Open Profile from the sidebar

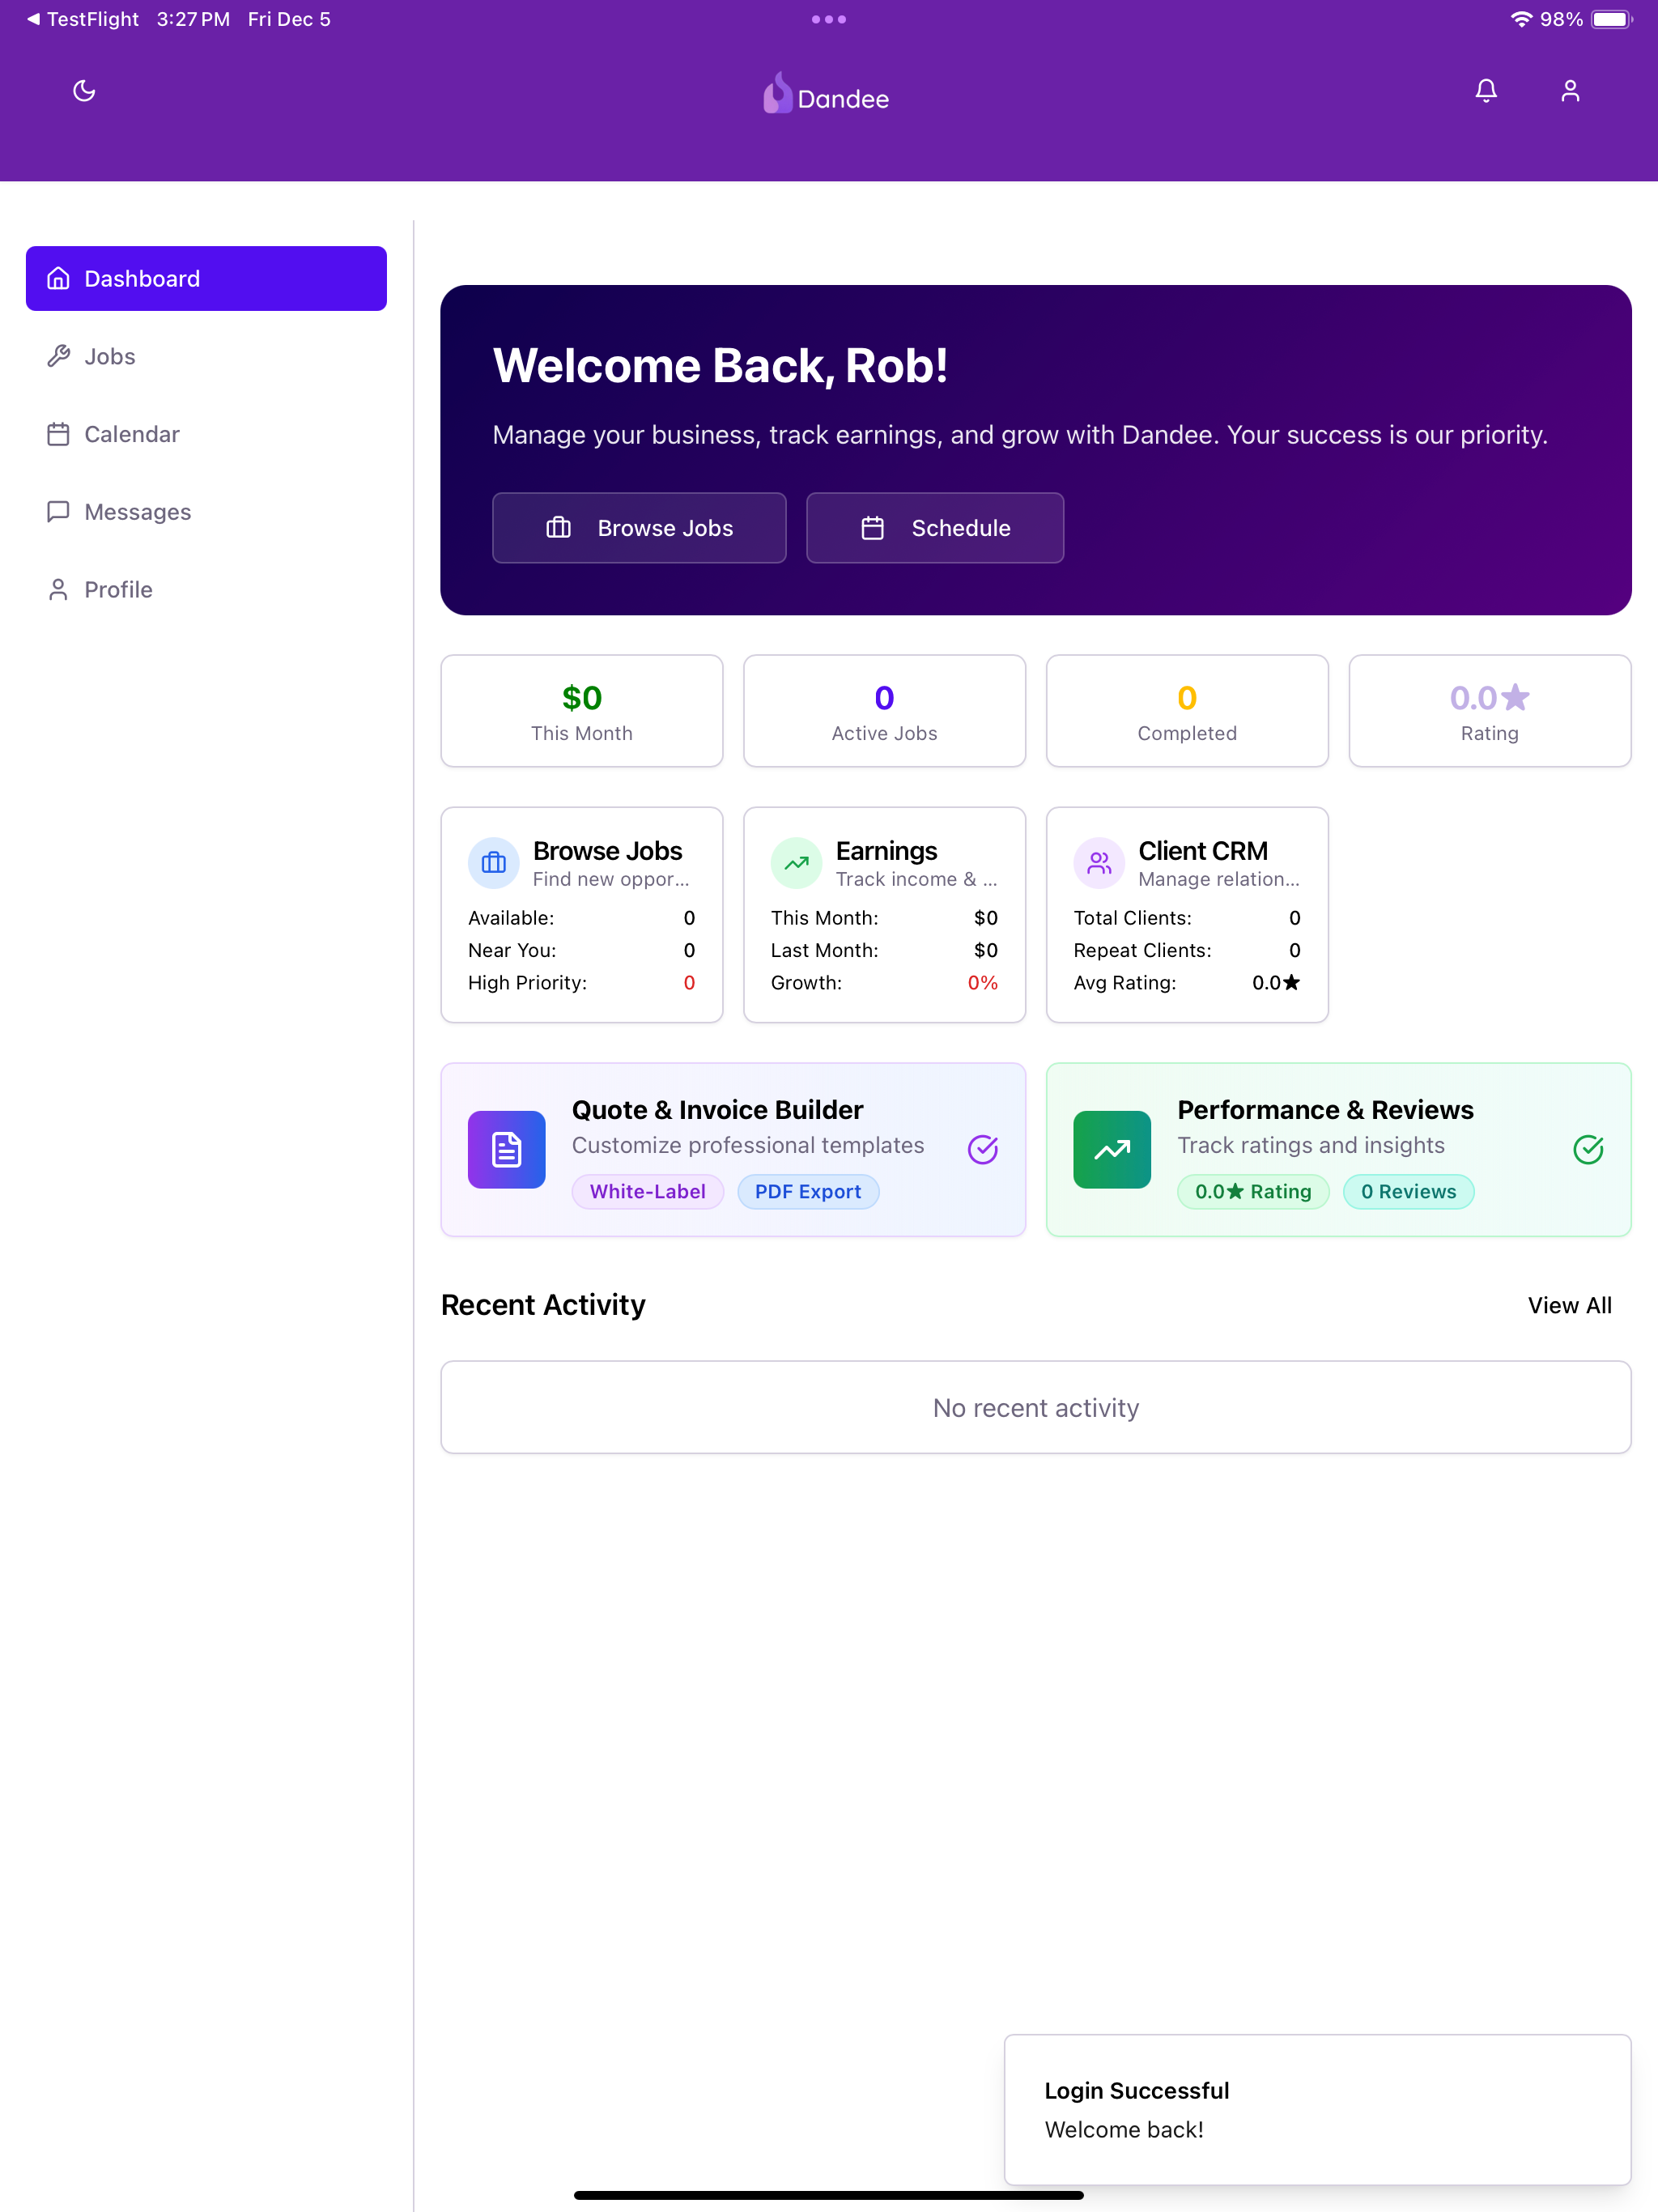coord(206,589)
